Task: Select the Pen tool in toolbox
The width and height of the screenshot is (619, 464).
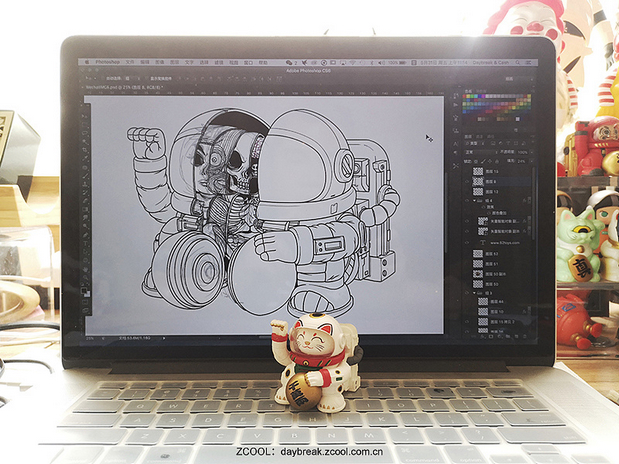Action: (x=84, y=234)
